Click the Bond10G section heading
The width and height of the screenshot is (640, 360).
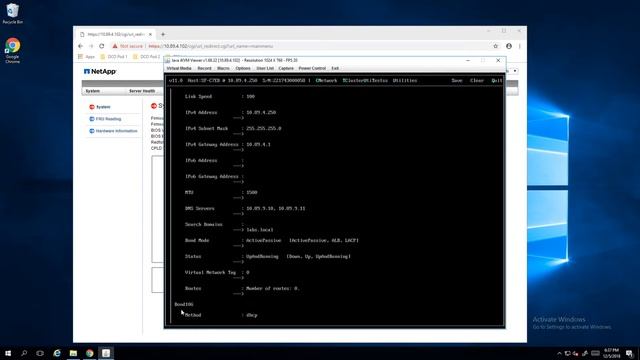tap(184, 304)
